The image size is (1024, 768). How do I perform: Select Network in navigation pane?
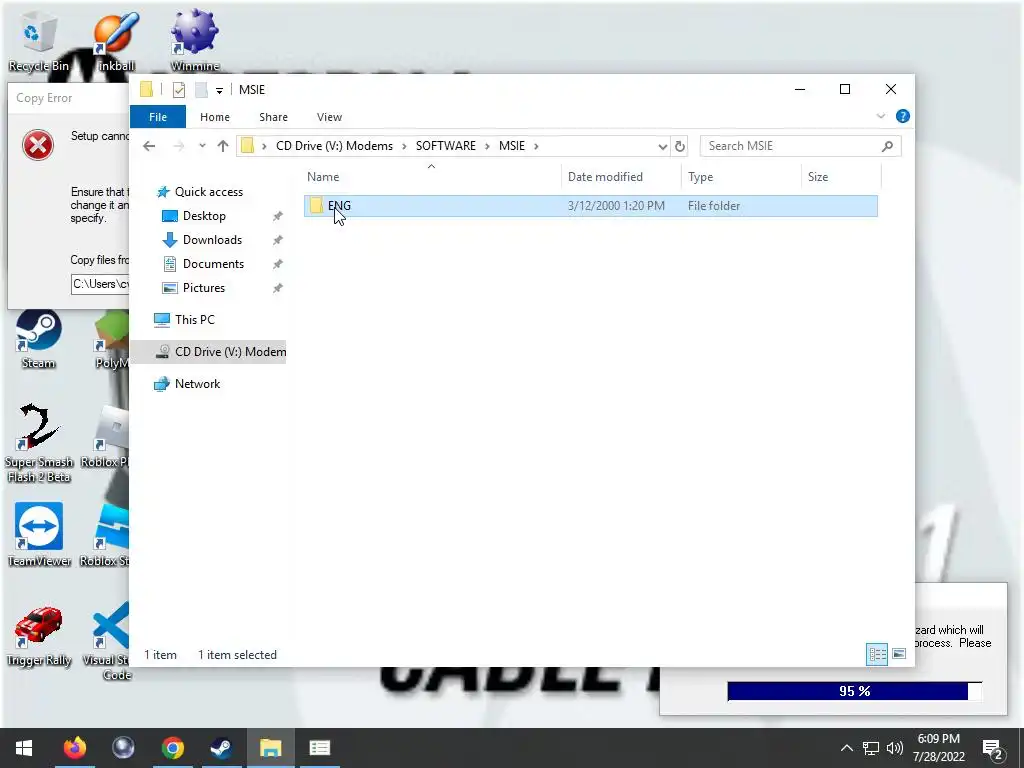click(197, 383)
